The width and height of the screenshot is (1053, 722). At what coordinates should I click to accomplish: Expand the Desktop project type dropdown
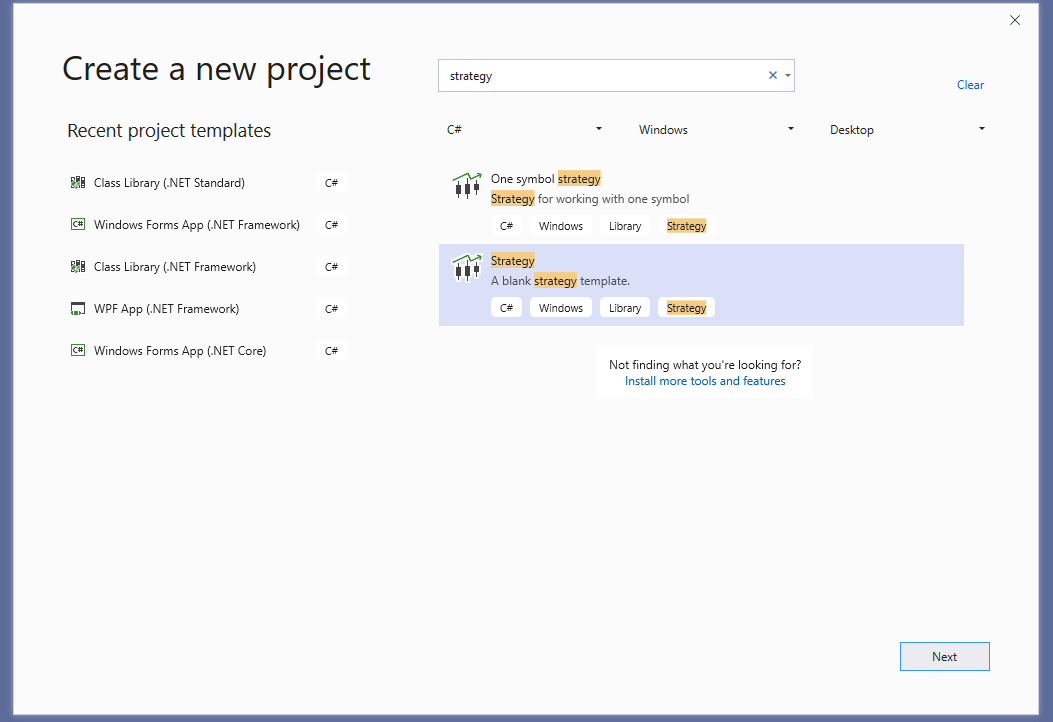click(907, 130)
